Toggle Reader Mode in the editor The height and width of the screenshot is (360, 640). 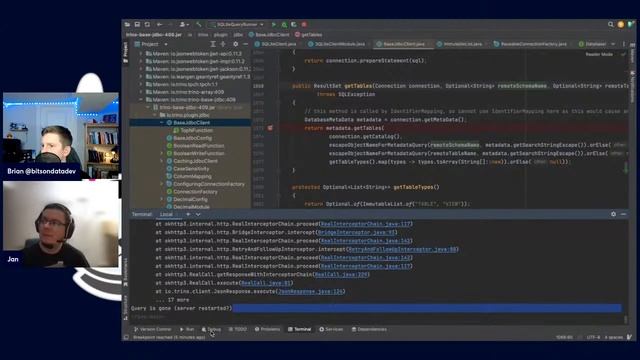[599, 54]
